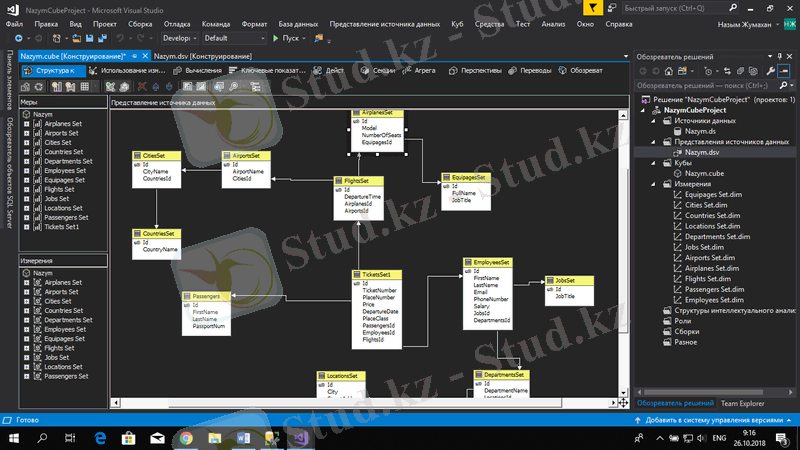Click the Move Up blue arrow icon
800x450 pixels.
[156, 87]
